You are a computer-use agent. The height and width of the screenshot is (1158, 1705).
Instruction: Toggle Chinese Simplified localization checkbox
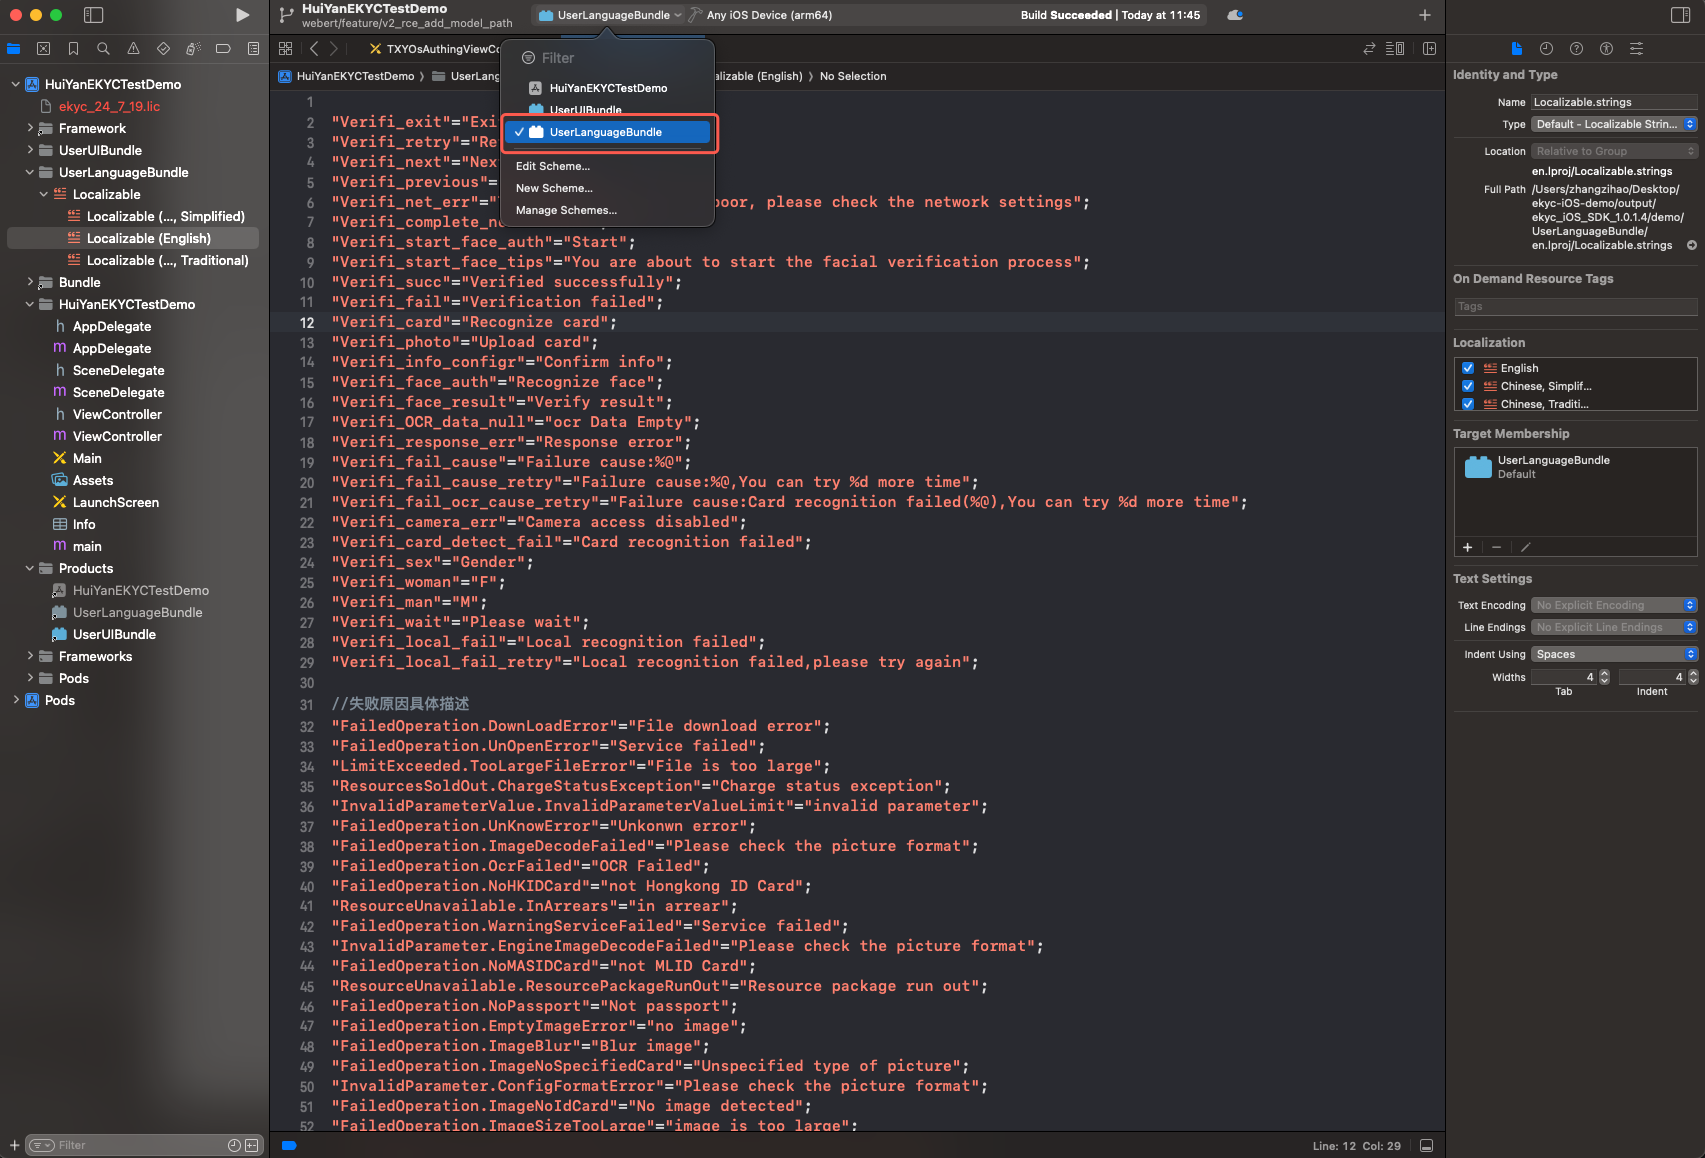(x=1467, y=386)
